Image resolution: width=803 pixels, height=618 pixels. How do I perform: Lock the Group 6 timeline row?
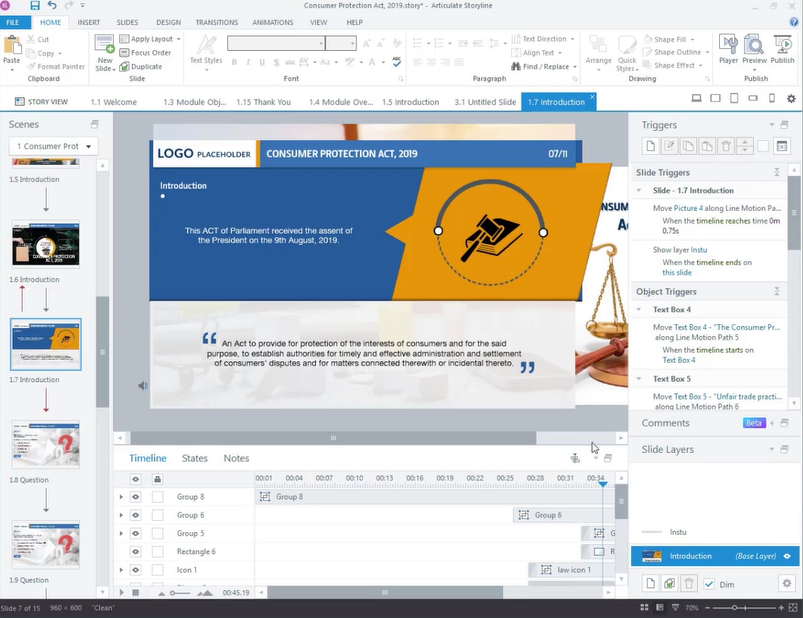tap(158, 515)
